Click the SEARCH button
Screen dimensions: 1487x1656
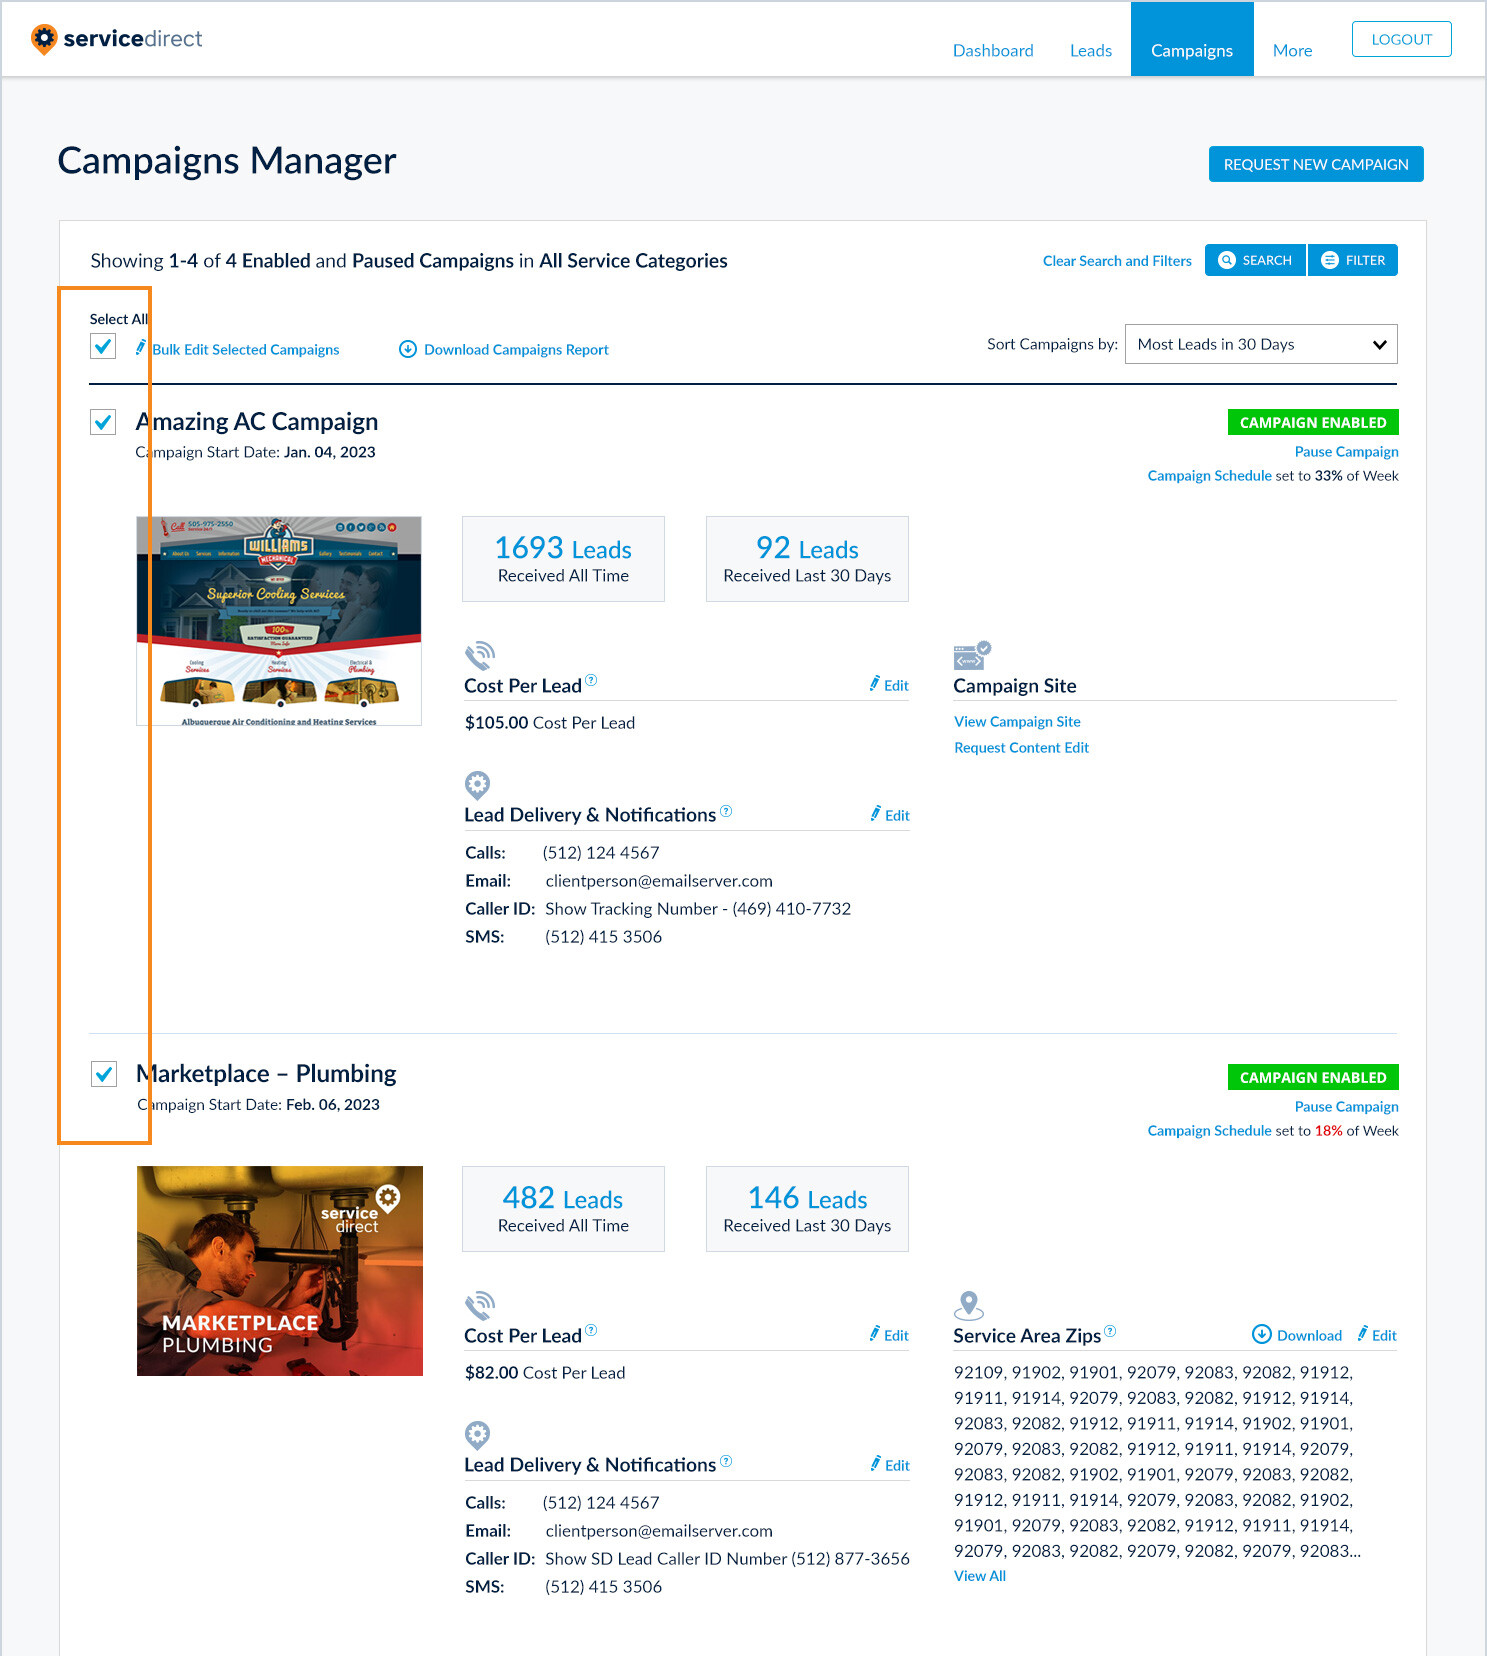(x=1255, y=260)
